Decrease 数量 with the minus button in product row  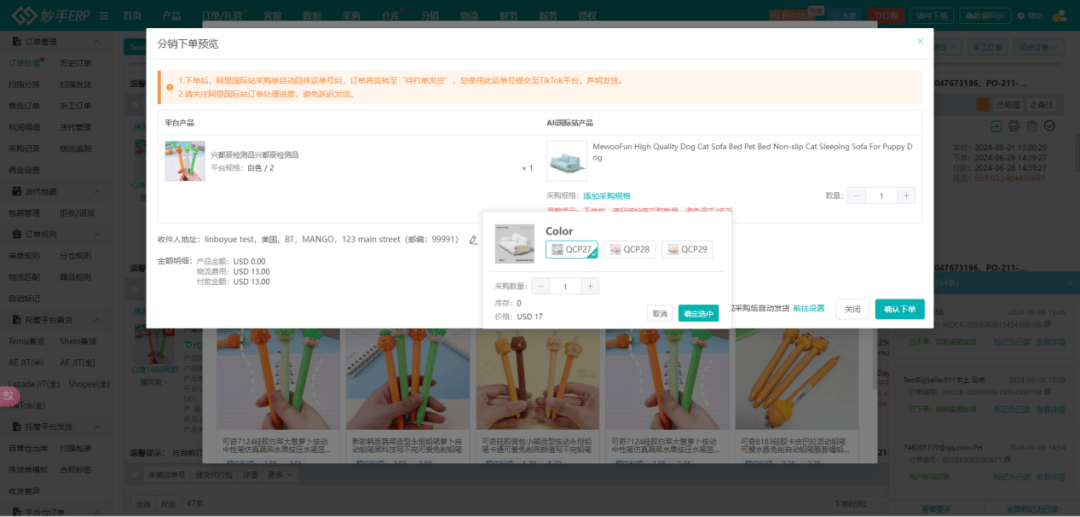tap(857, 196)
